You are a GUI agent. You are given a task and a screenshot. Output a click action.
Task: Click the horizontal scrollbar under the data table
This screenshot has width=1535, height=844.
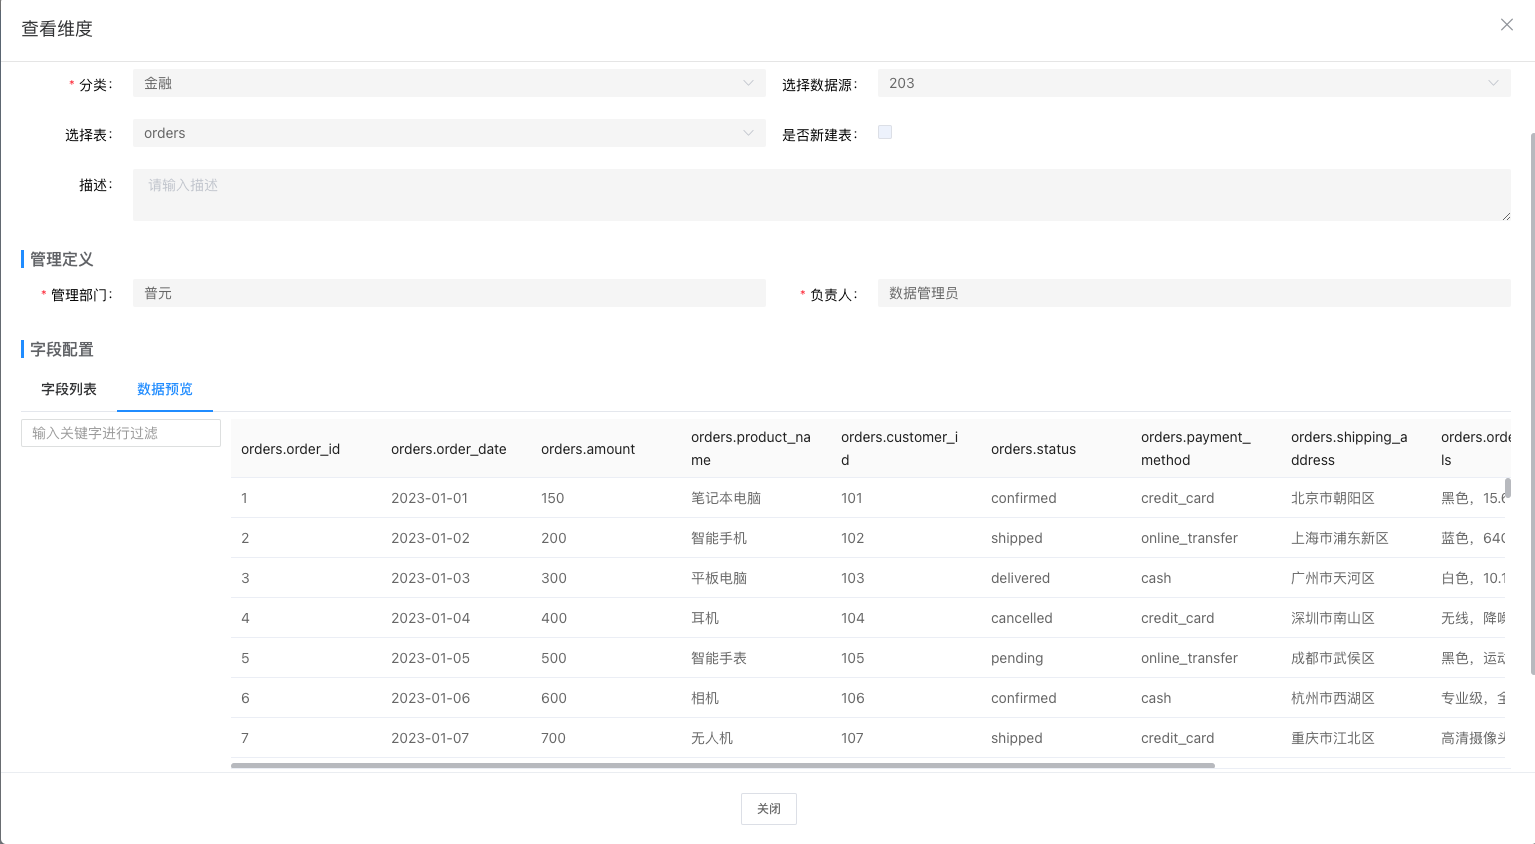[x=720, y=766]
